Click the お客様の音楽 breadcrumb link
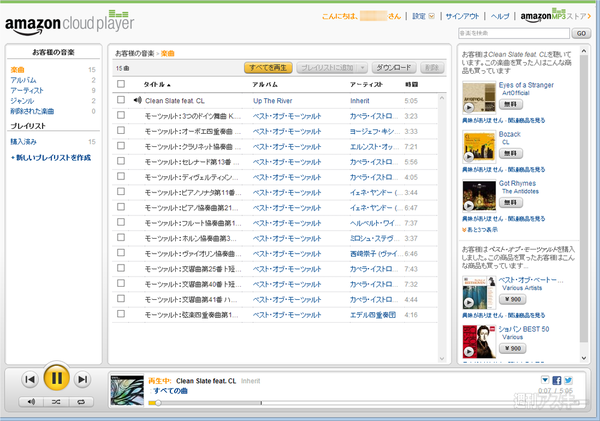This screenshot has width=600, height=421. (x=134, y=54)
